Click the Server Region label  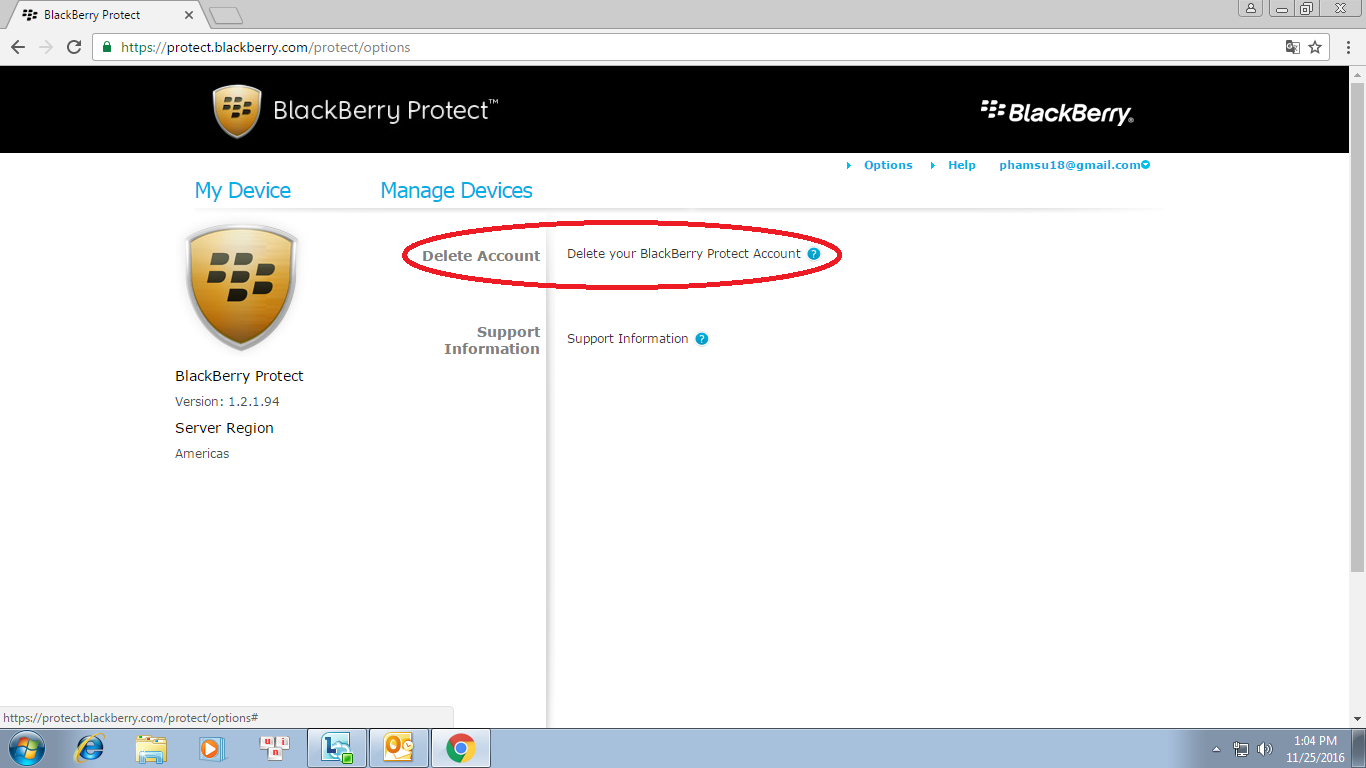click(x=224, y=428)
